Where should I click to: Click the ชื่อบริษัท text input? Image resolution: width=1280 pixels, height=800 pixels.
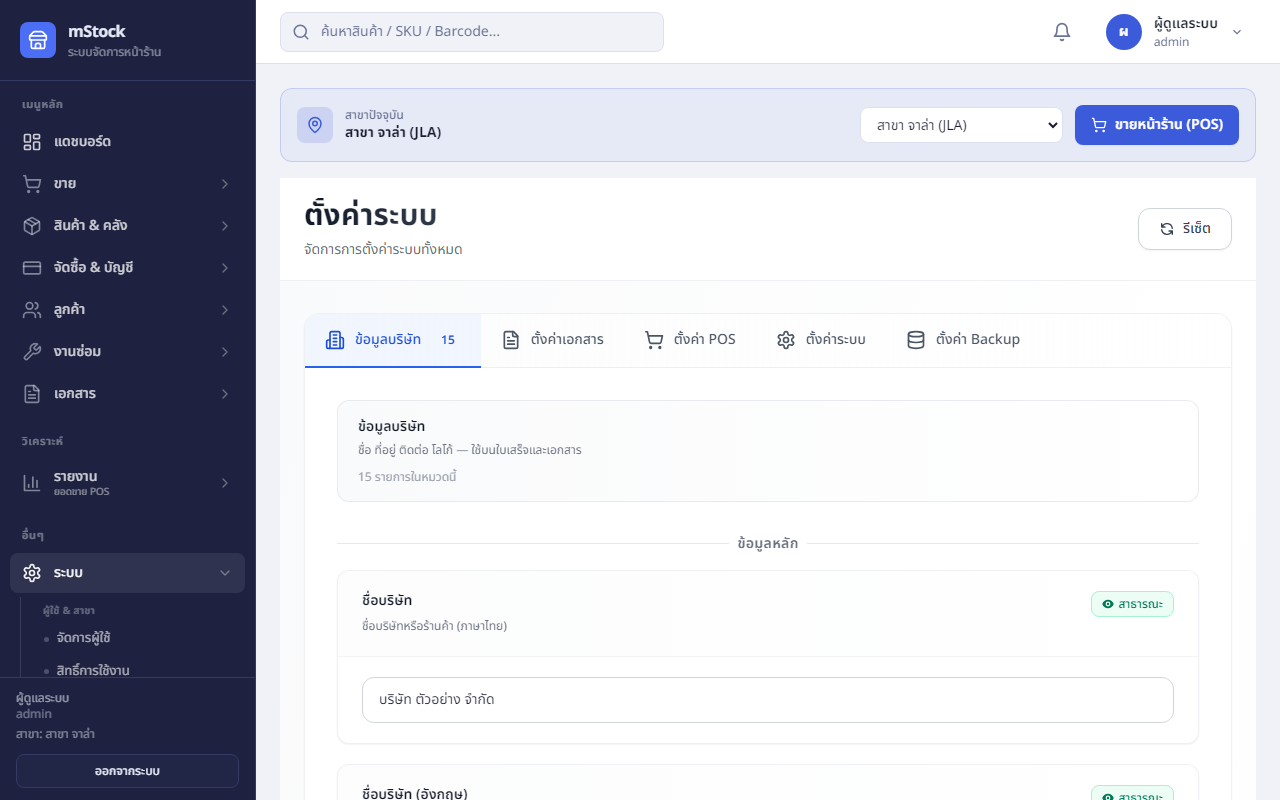(768, 700)
